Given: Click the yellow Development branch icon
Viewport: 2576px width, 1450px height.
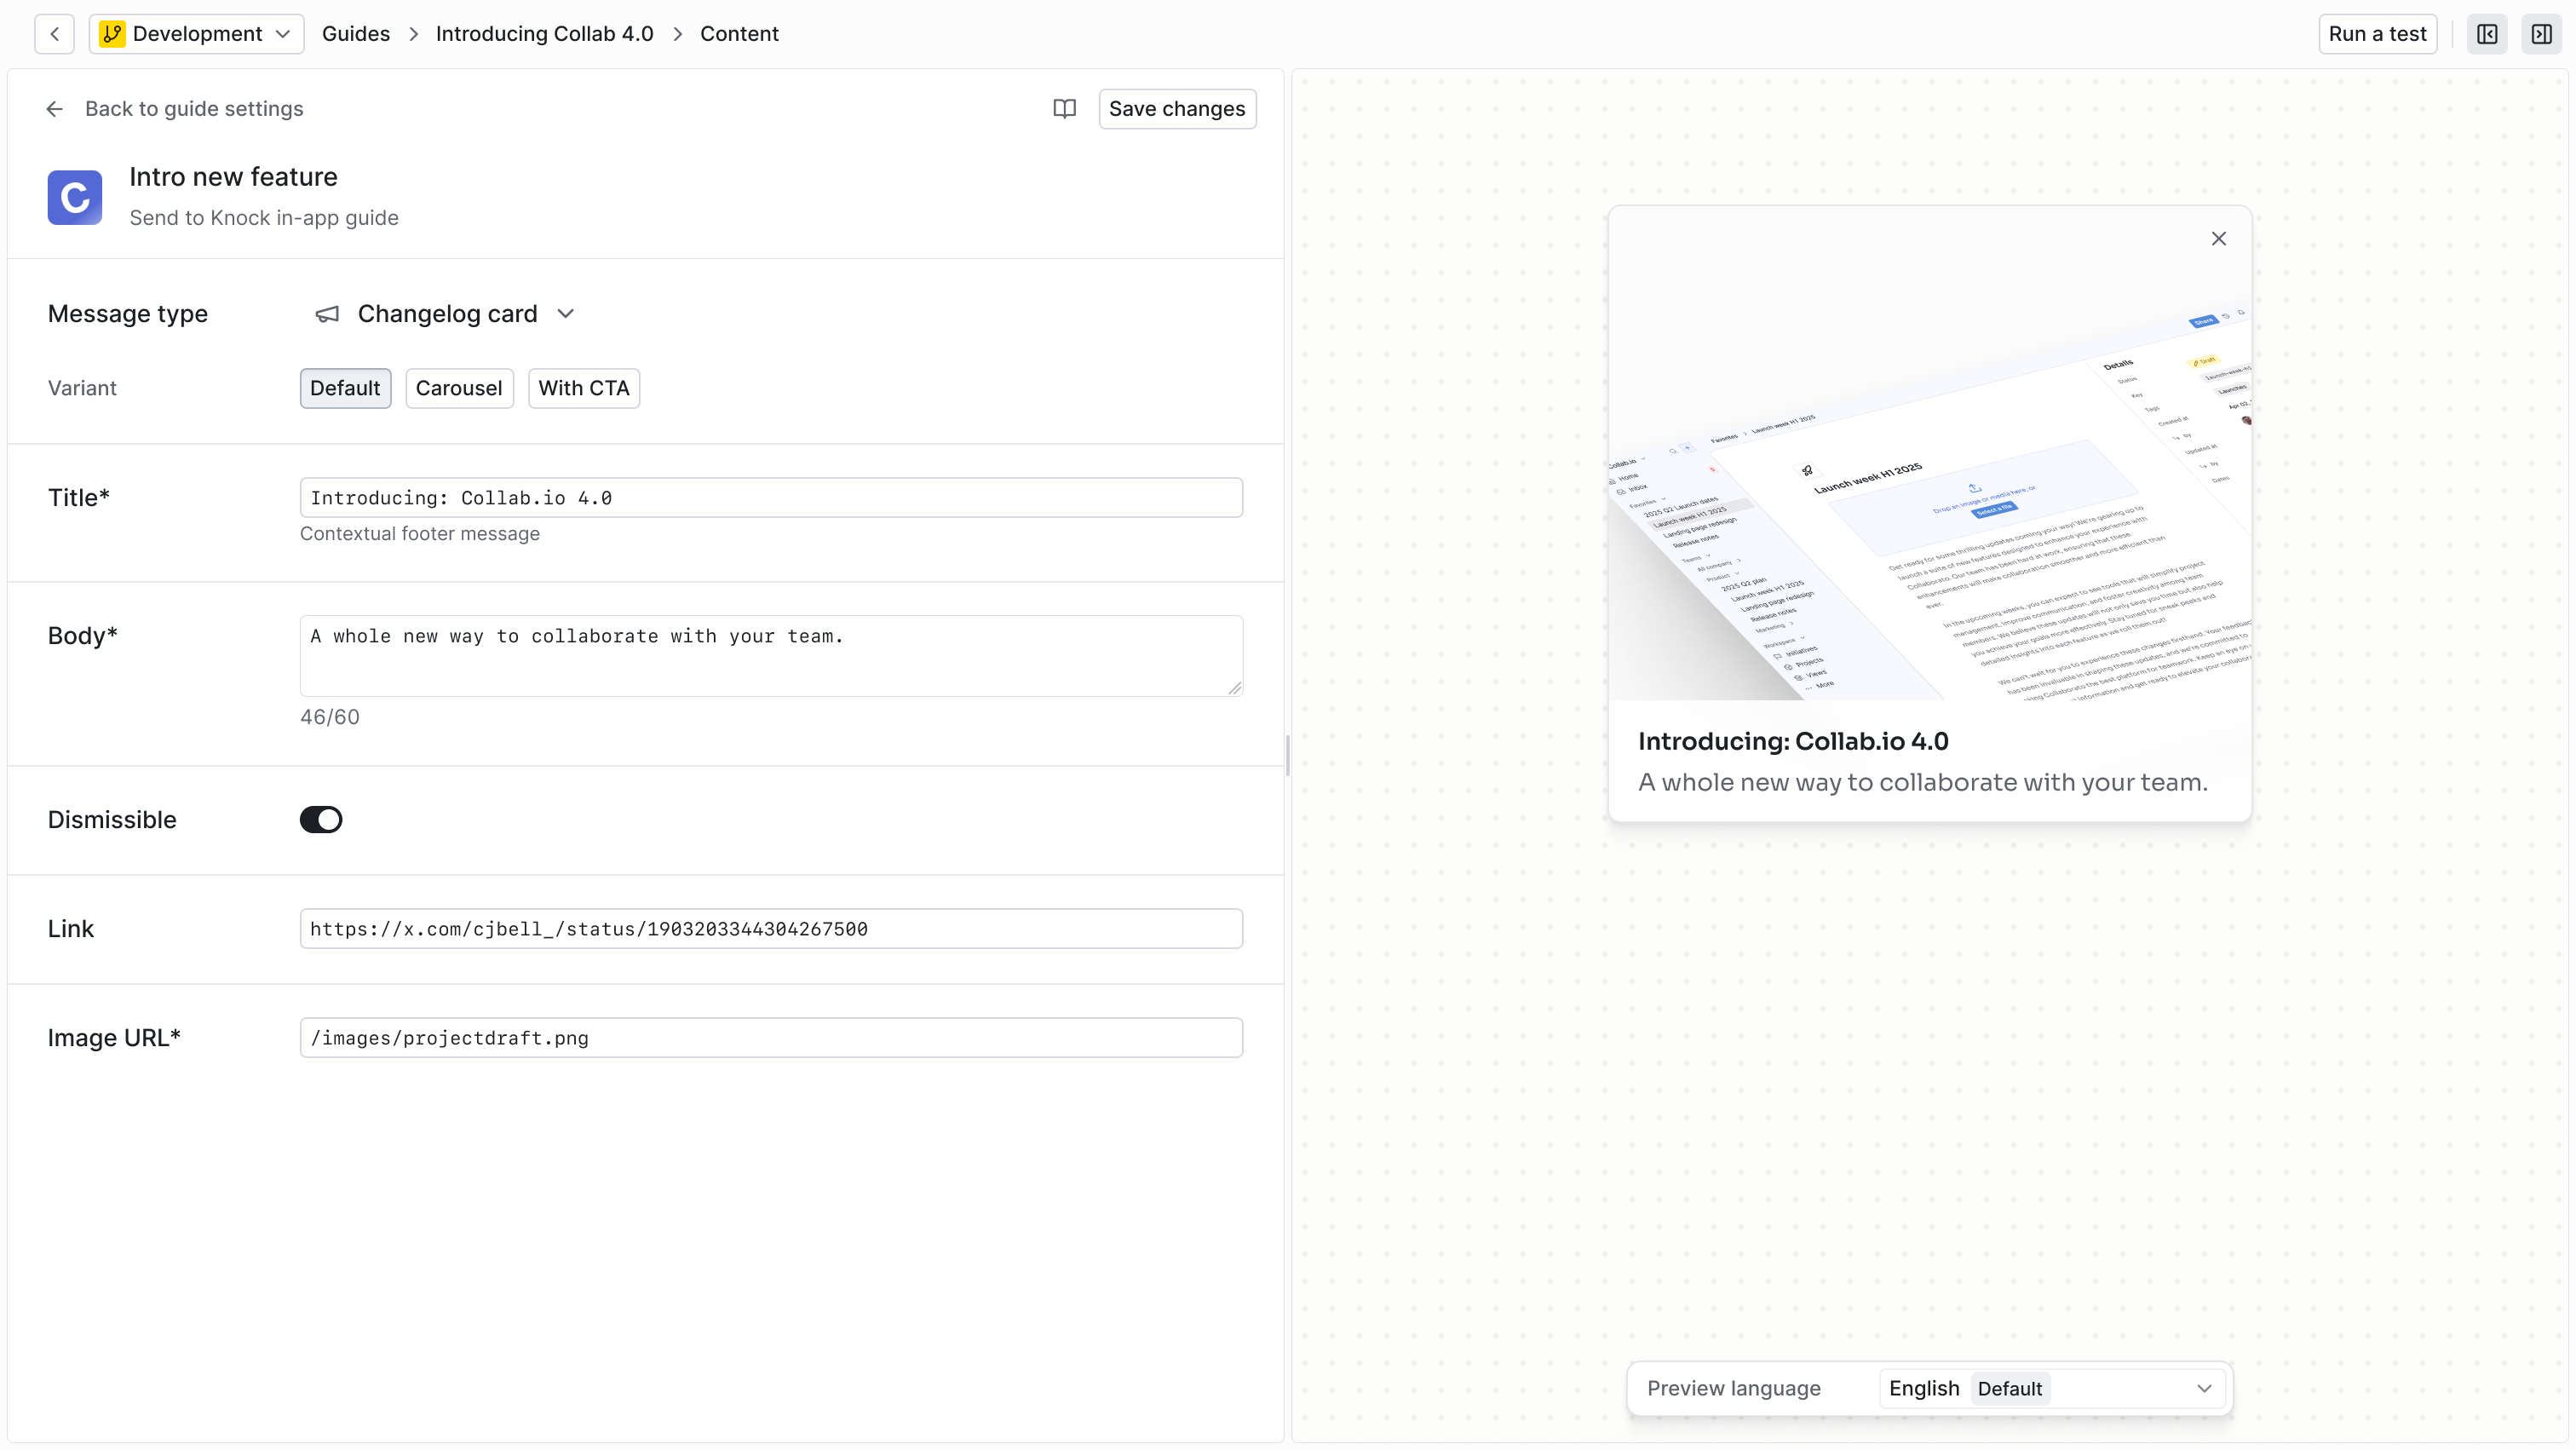Looking at the screenshot, I should 112,34.
